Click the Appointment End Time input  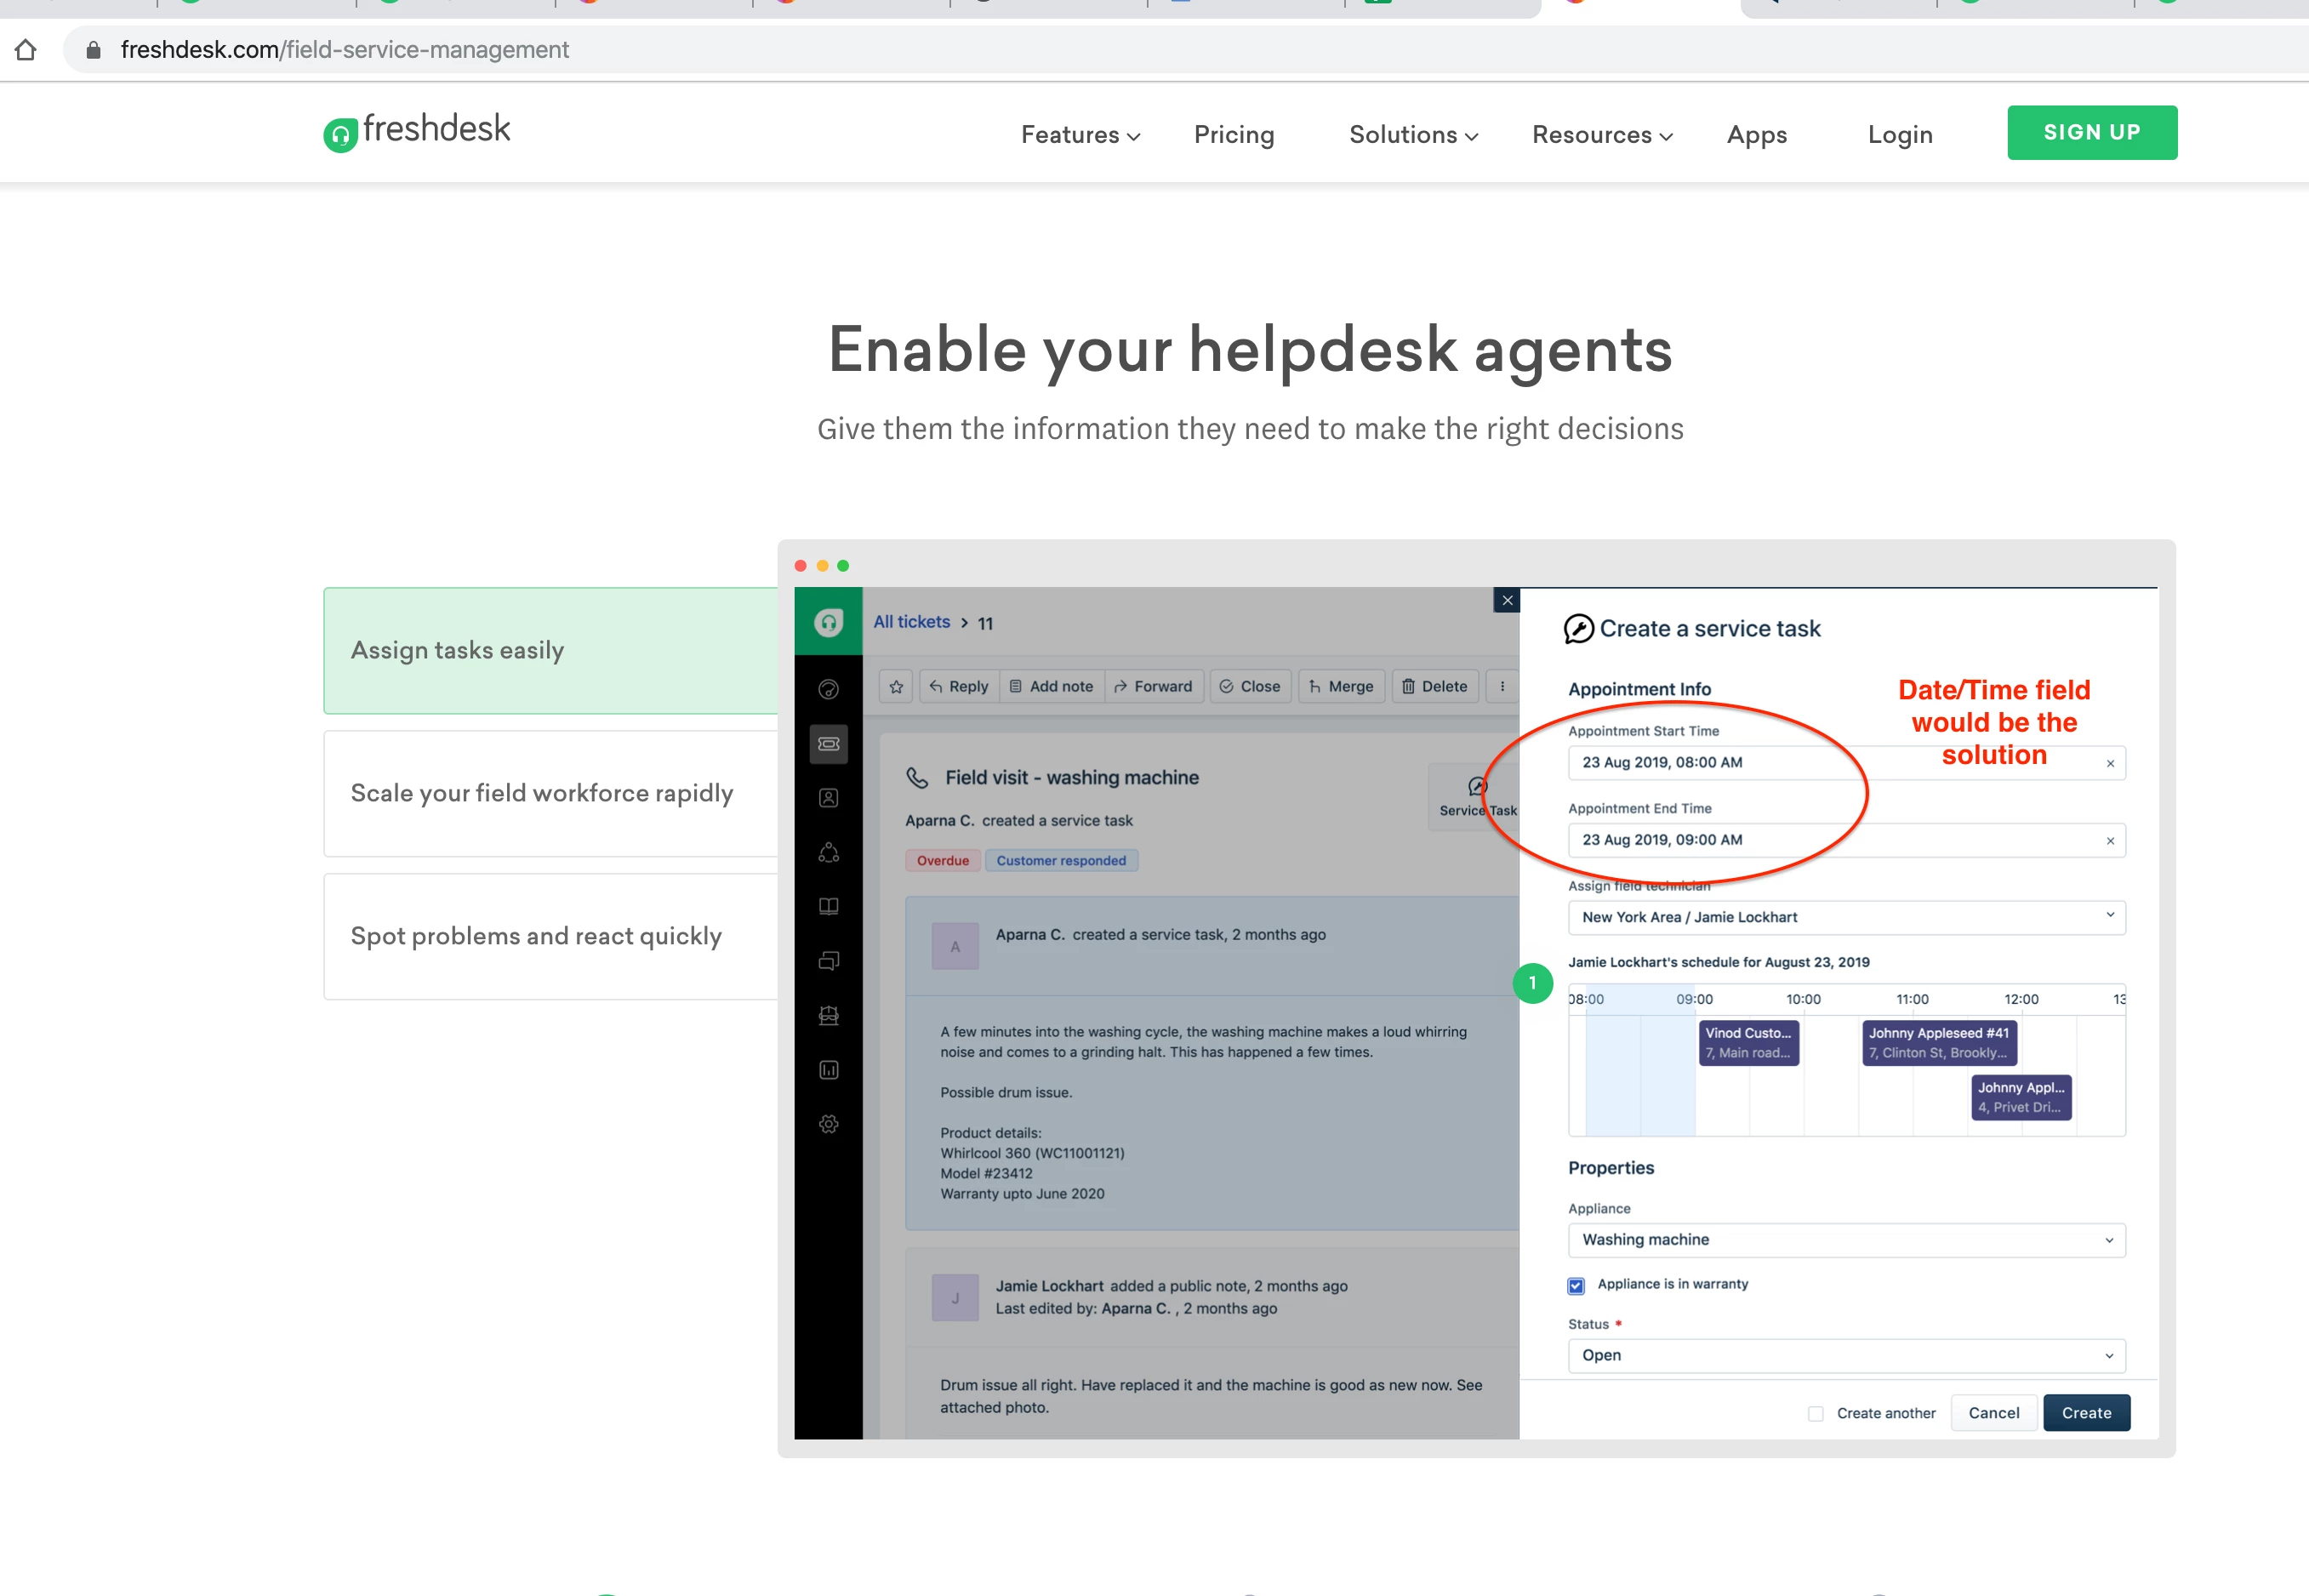pos(1846,840)
